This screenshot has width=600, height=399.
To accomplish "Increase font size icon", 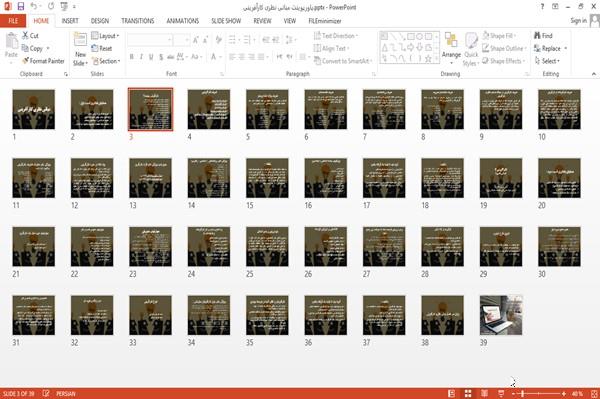I will pos(196,40).
